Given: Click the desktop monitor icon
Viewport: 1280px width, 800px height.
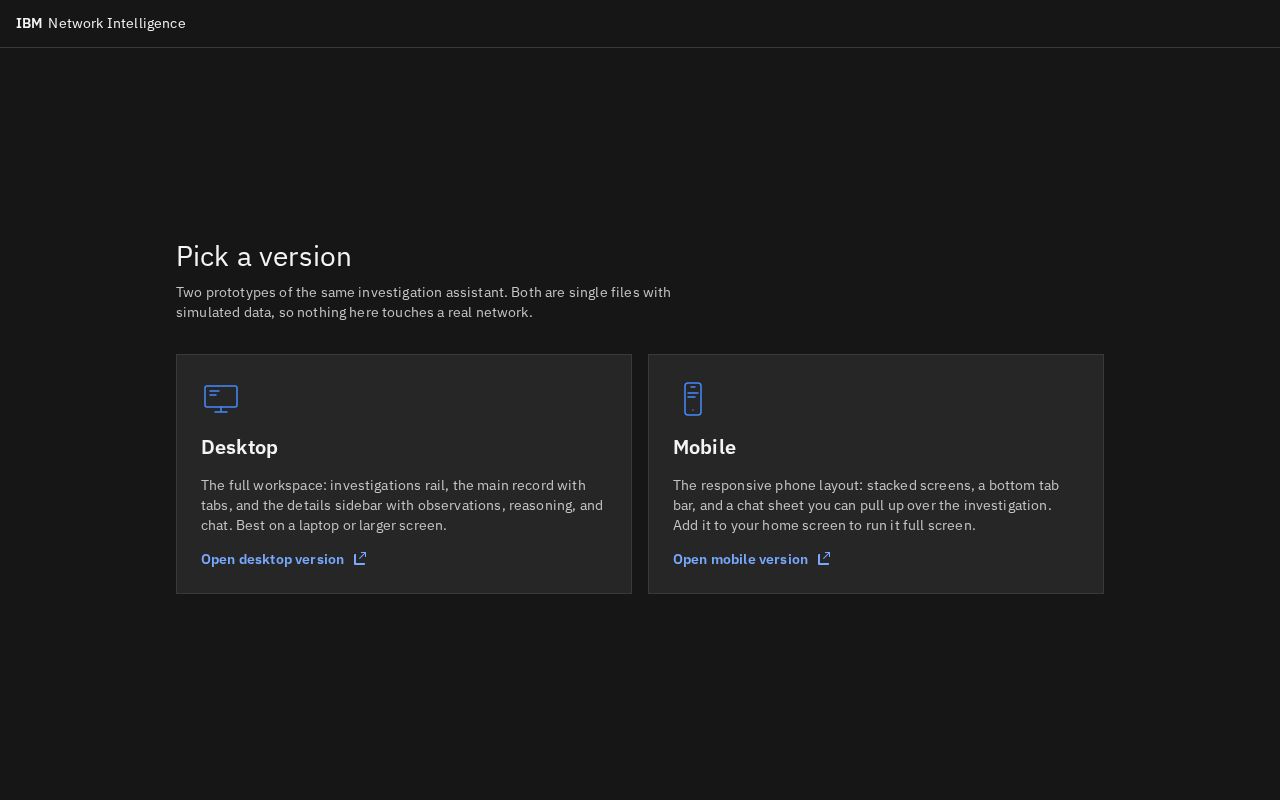Looking at the screenshot, I should coord(221,399).
